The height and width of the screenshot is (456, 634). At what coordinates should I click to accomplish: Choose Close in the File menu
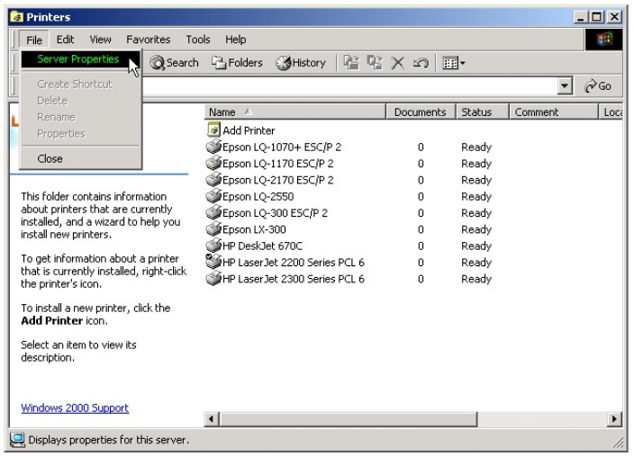(x=50, y=158)
